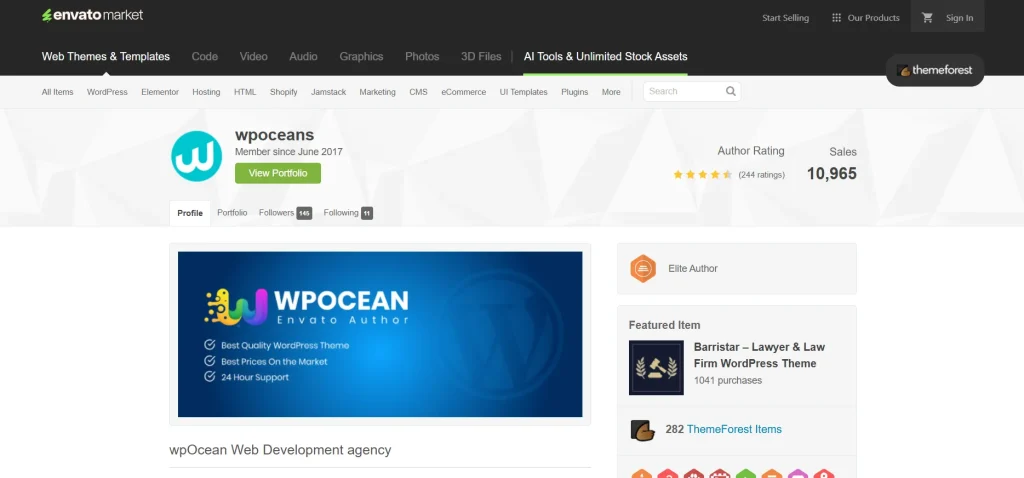Click the ThemeForest badge logo
Image resolution: width=1024 pixels, height=478 pixels.
[935, 71]
